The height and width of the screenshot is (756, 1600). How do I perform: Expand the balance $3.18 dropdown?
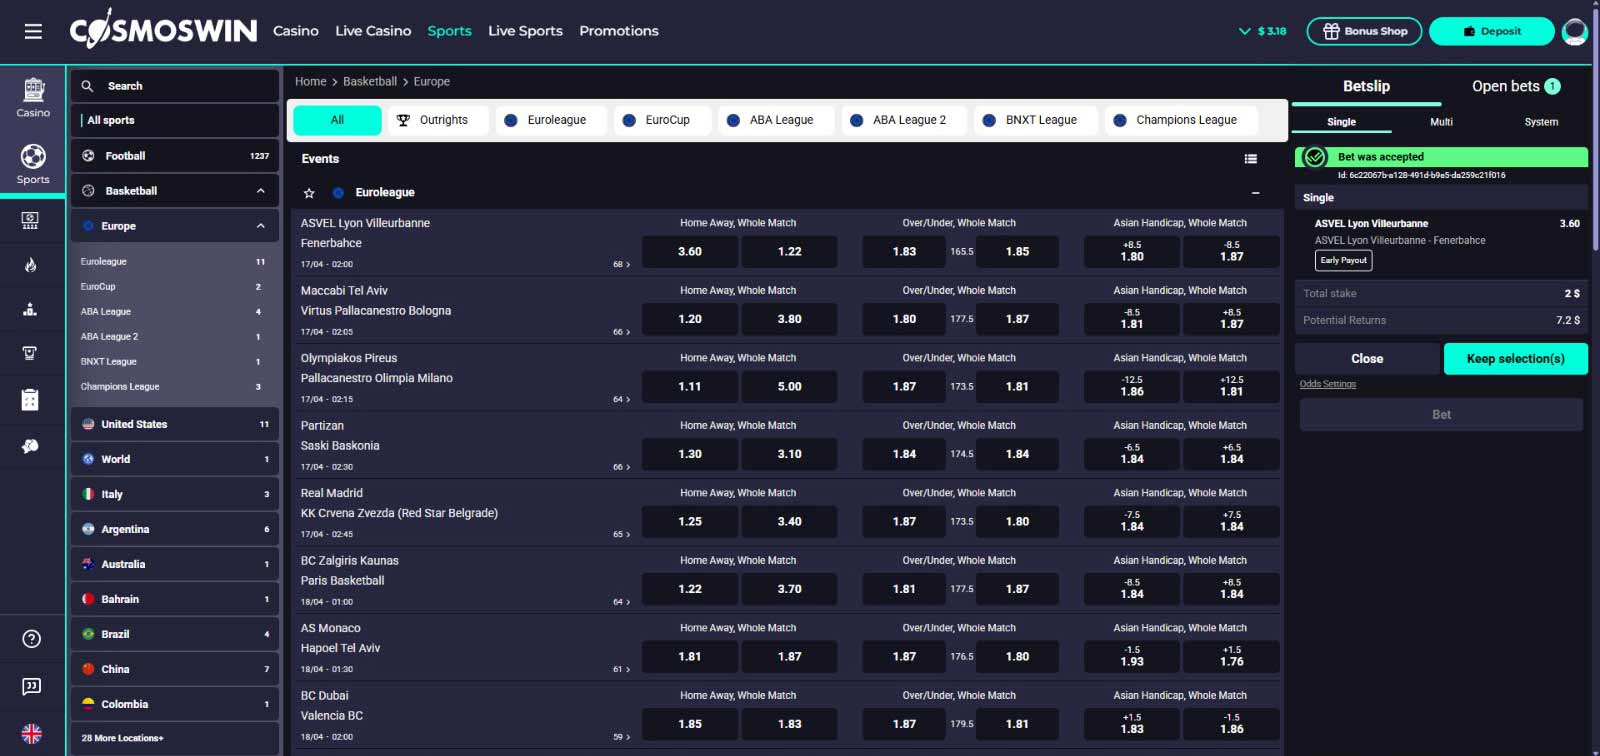click(1262, 31)
